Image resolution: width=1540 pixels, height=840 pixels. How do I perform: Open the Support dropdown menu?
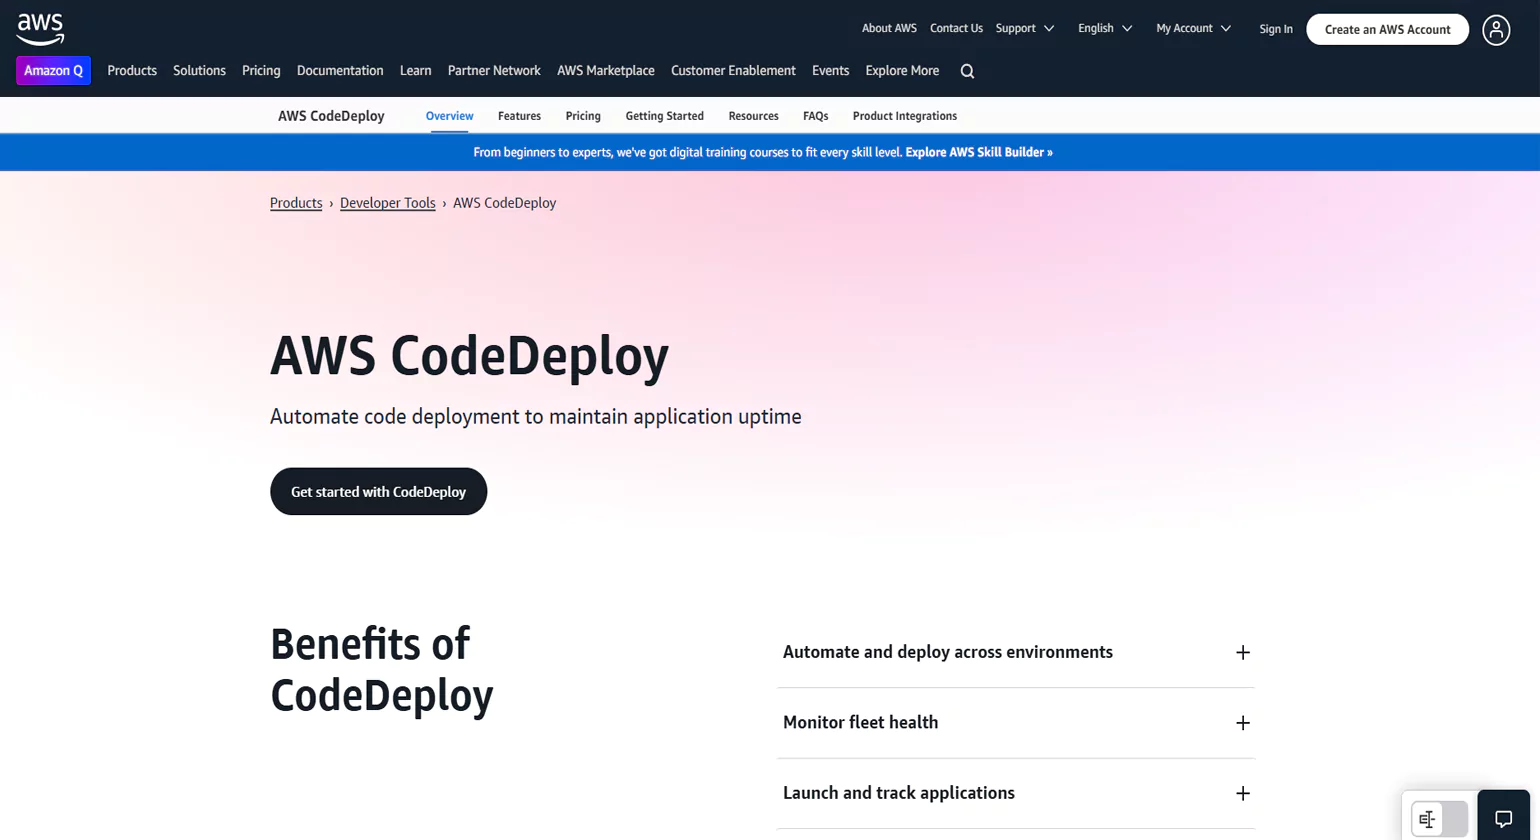tap(1024, 28)
